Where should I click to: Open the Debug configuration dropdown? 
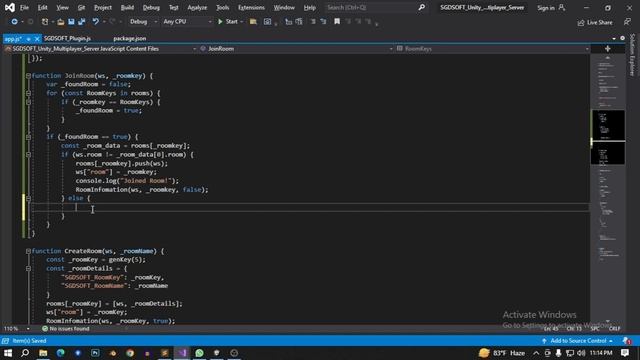point(143,22)
